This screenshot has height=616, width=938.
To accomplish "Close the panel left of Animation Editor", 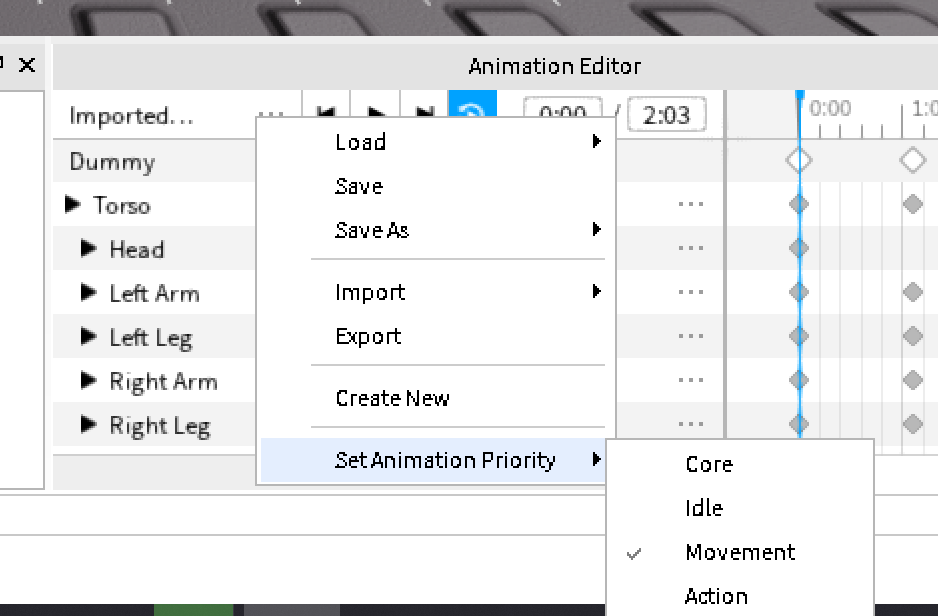I will point(27,65).
